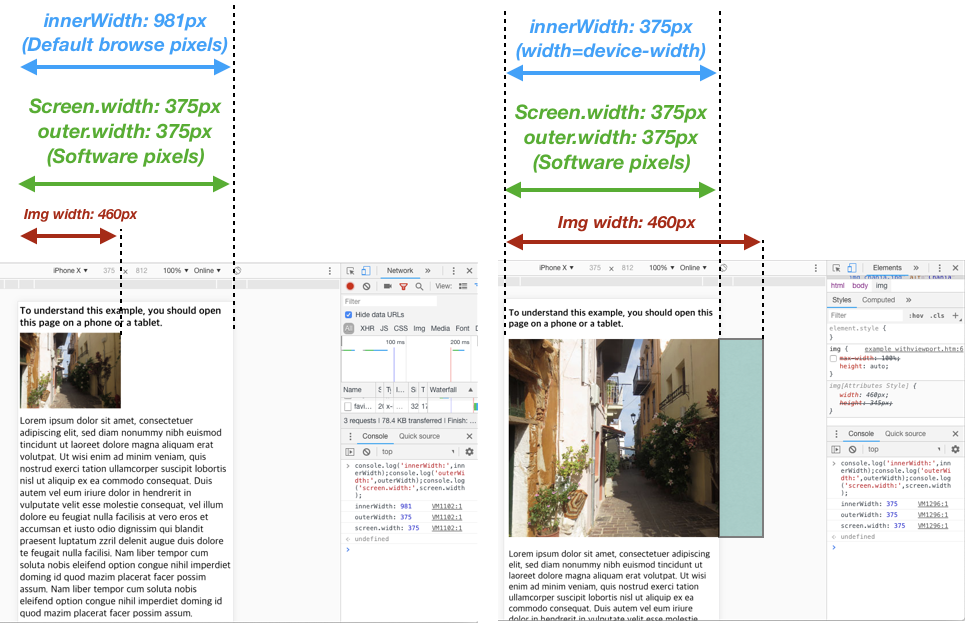Image resolution: width=965 pixels, height=623 pixels.
Task: Open the 100% zoom level dropdown
Action: click(176, 270)
